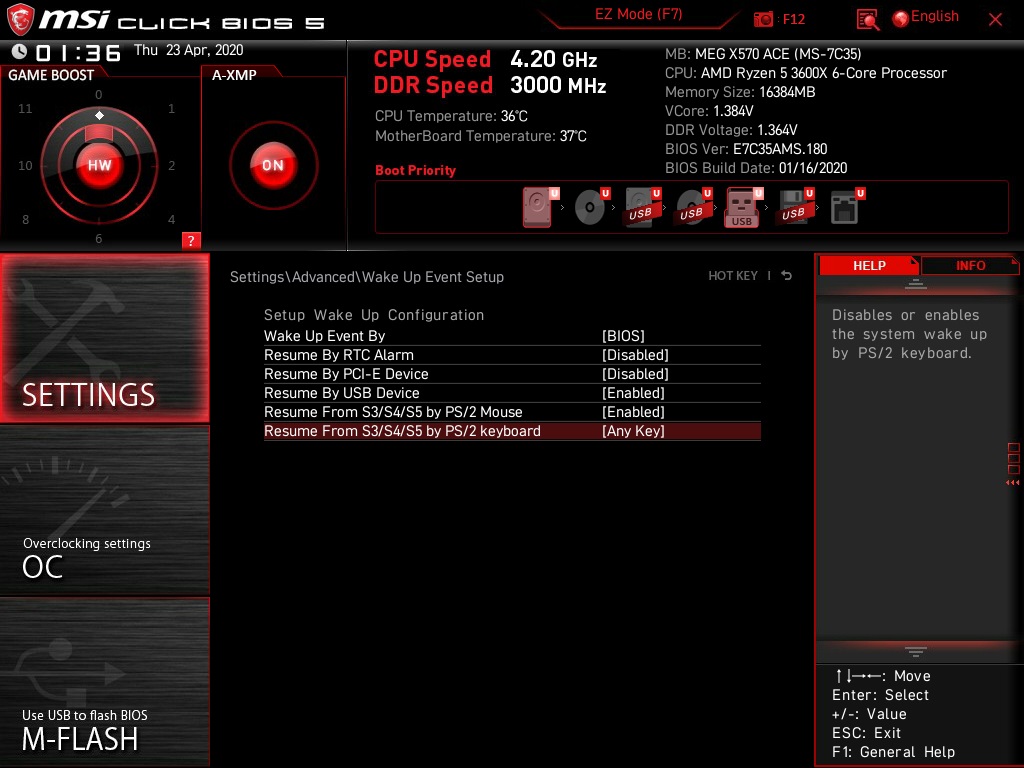Click the CPU AMD Ryzen 5 3600X line

806,73
